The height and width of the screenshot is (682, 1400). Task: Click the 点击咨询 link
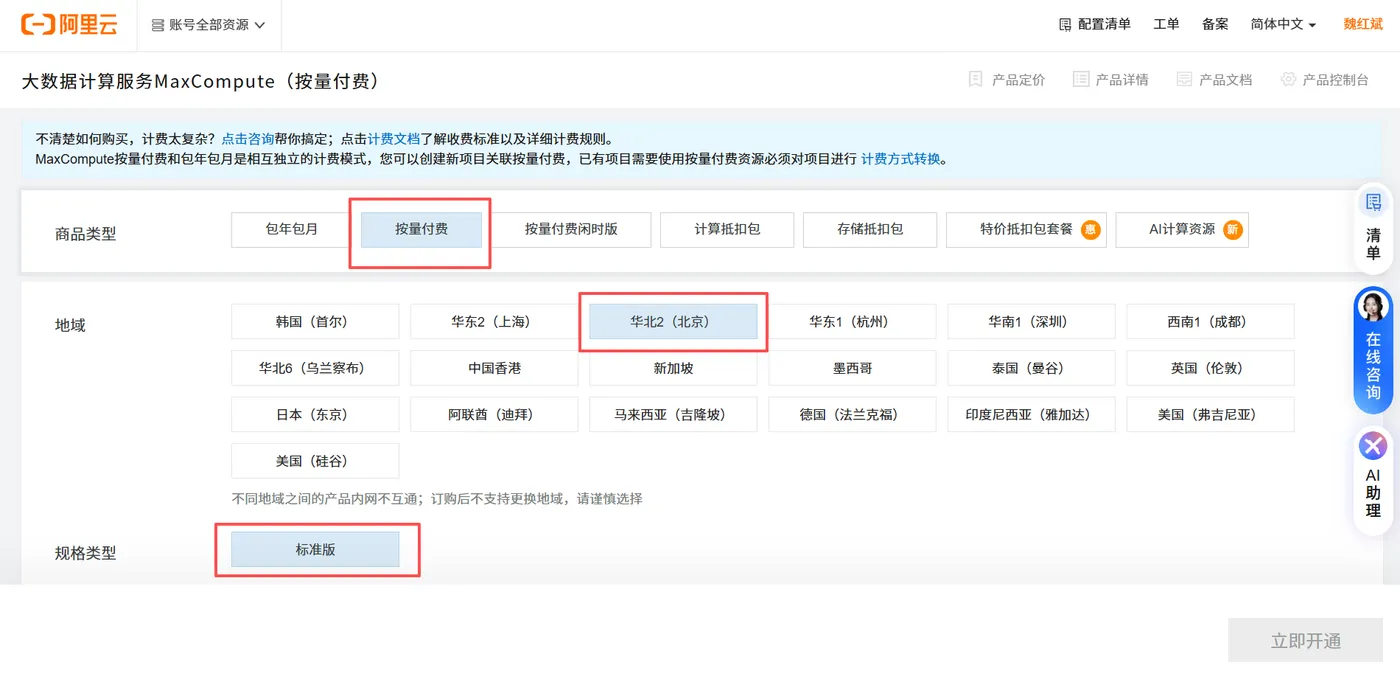248,139
